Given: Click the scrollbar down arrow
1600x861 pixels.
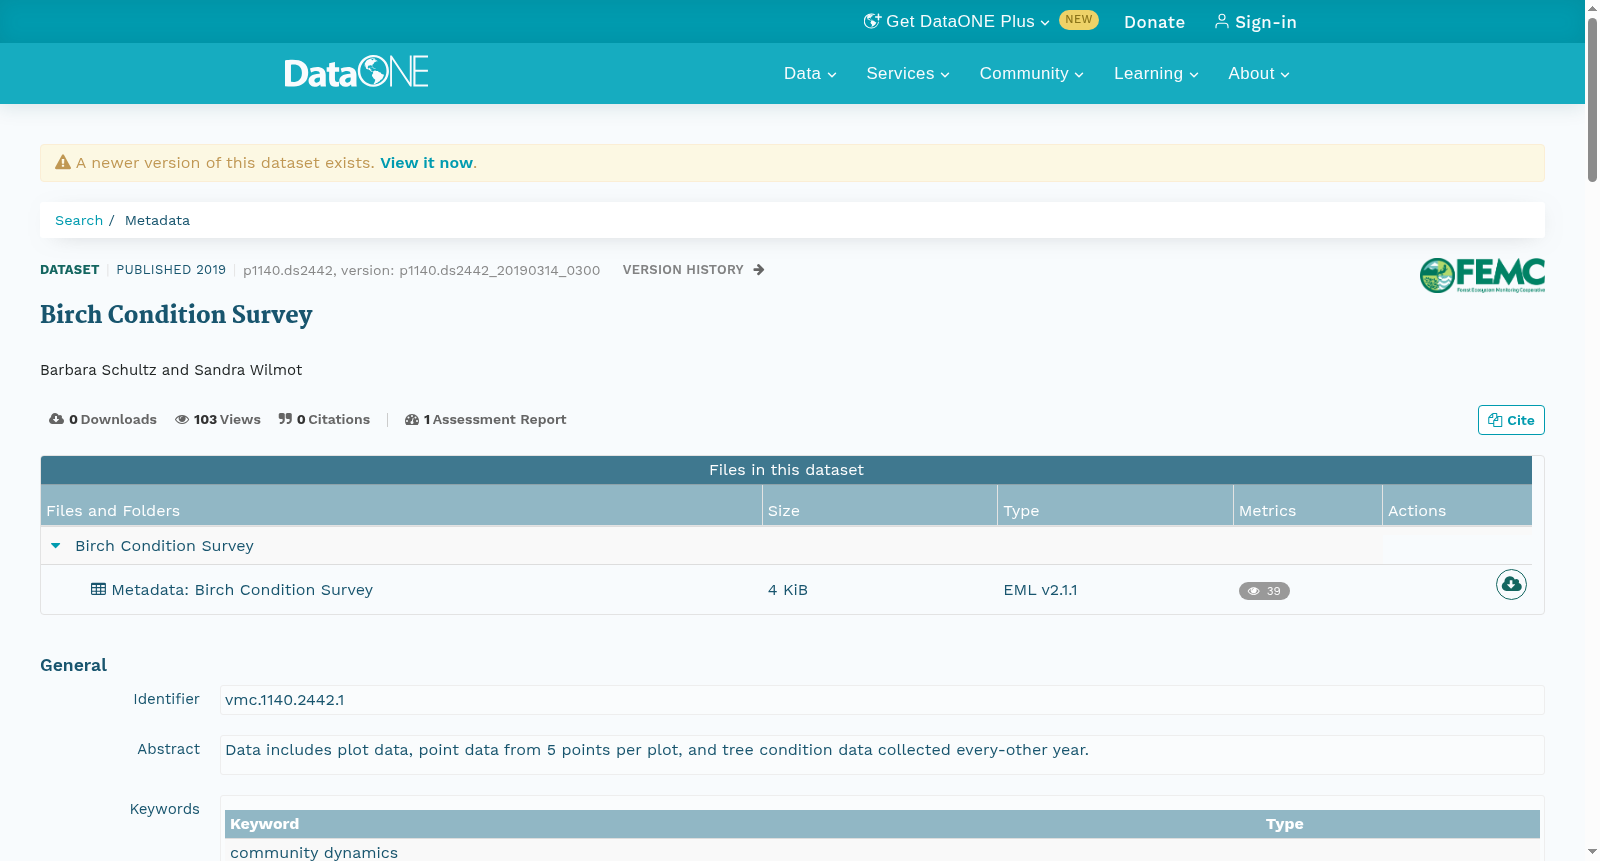Looking at the screenshot, I should point(1592,852).
